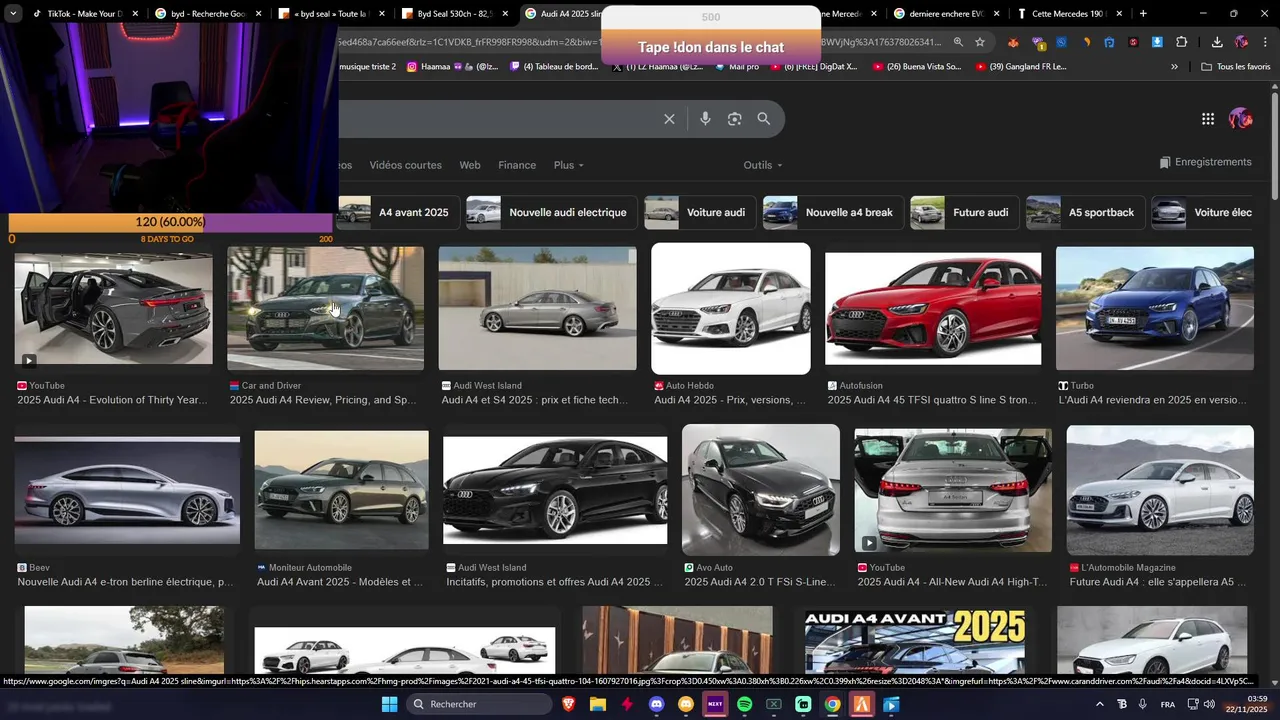Open a new browser tab
Image resolution: width=1280 pixels, height=720 pixels.
click(1143, 14)
